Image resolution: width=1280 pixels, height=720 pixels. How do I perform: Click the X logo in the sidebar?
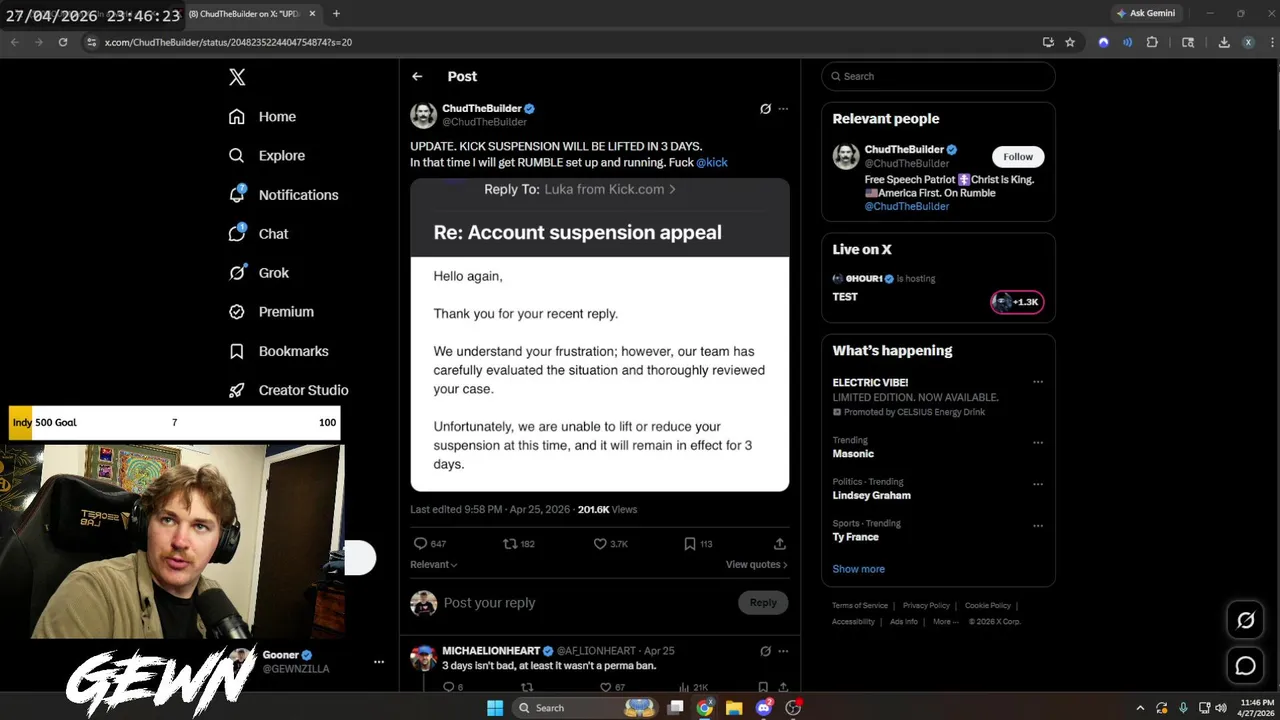click(x=237, y=77)
